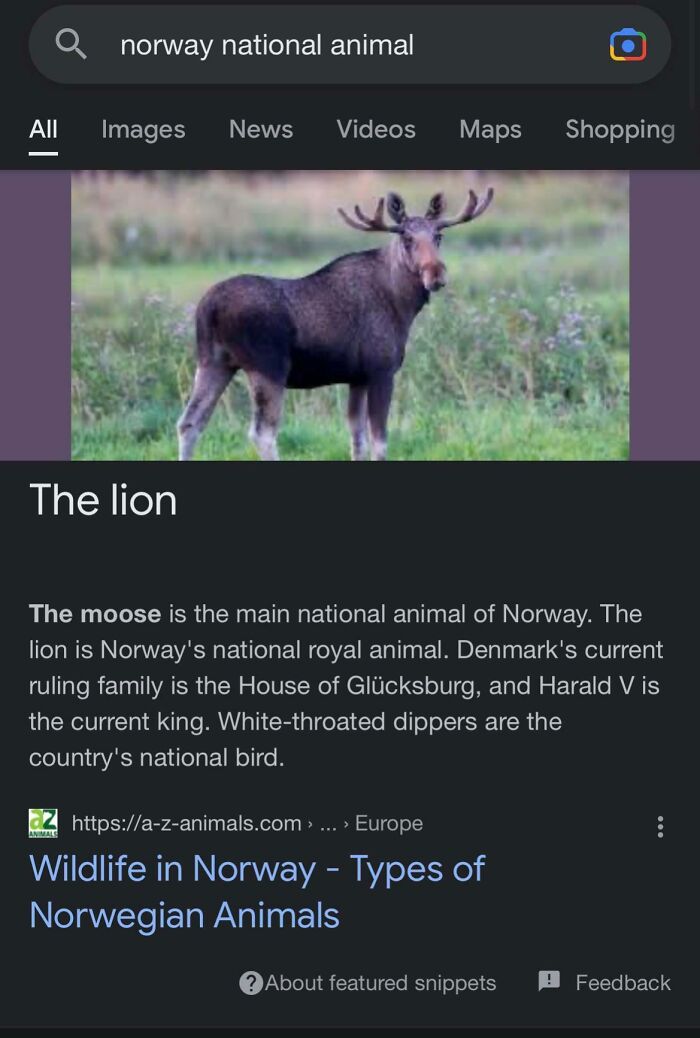The height and width of the screenshot is (1038, 700).
Task: Expand the breadcrumb ellipsis in URL path
Action: [x=327, y=823]
